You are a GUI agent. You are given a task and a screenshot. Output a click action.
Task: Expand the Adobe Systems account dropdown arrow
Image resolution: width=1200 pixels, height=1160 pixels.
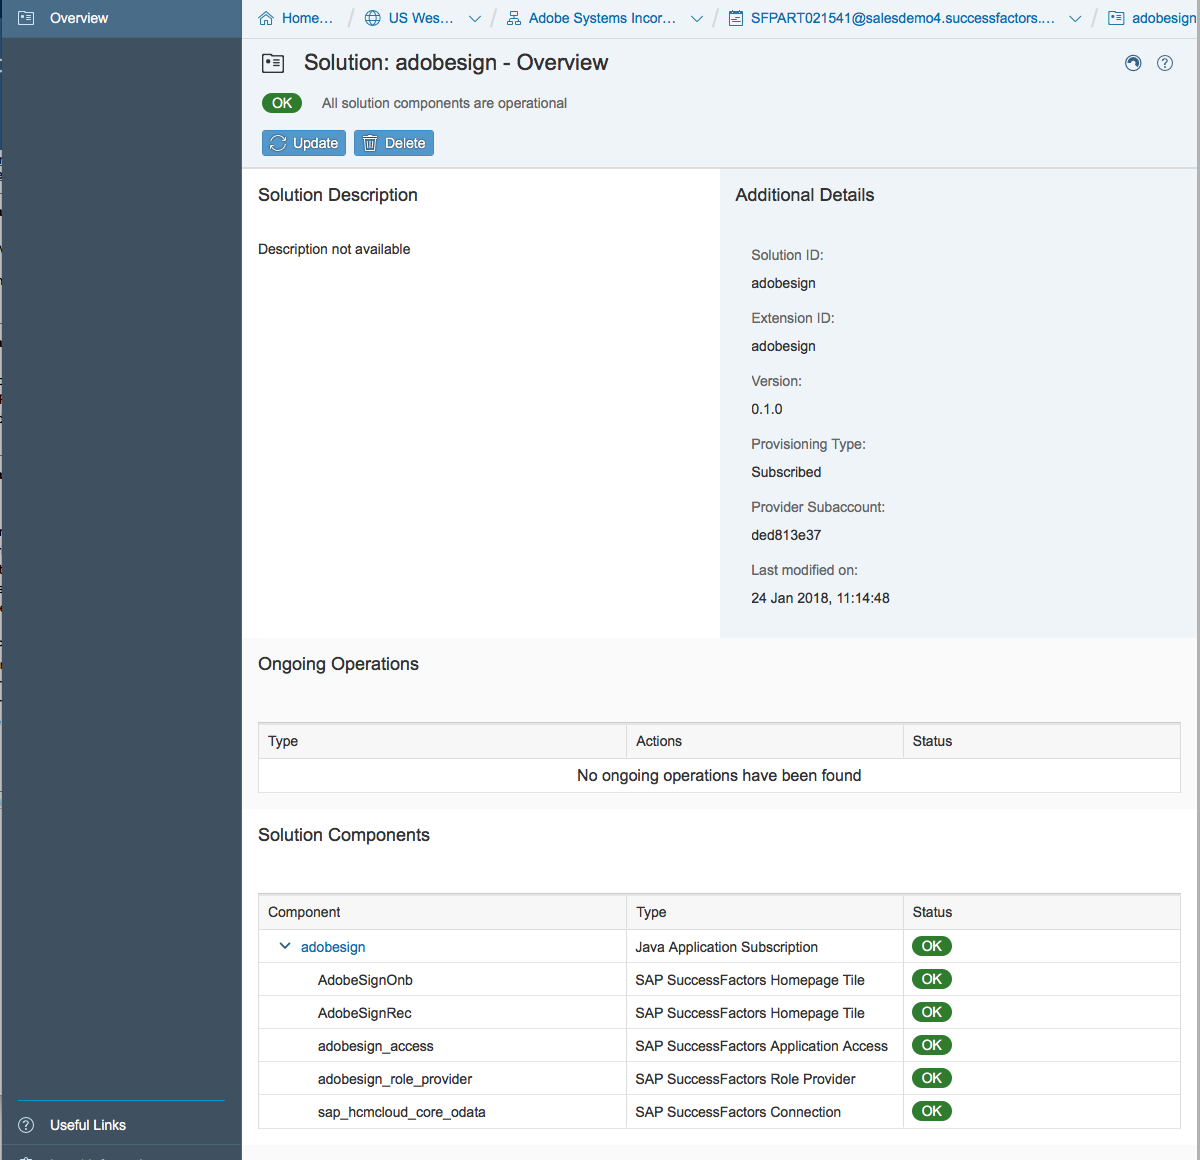697,18
